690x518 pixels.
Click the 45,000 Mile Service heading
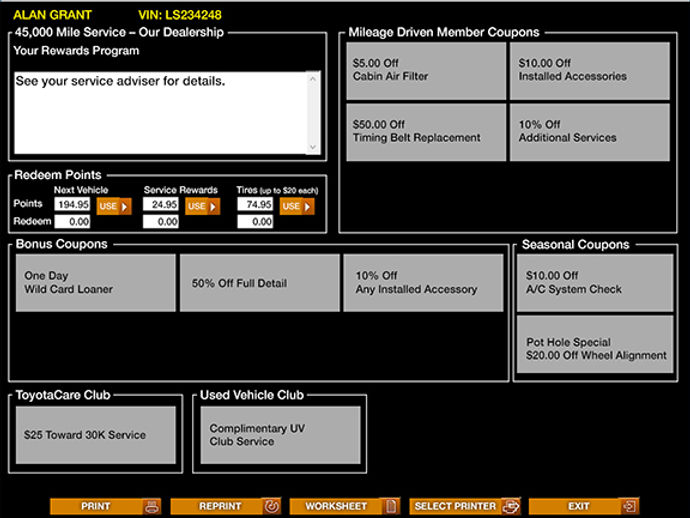pyautogui.click(x=119, y=32)
